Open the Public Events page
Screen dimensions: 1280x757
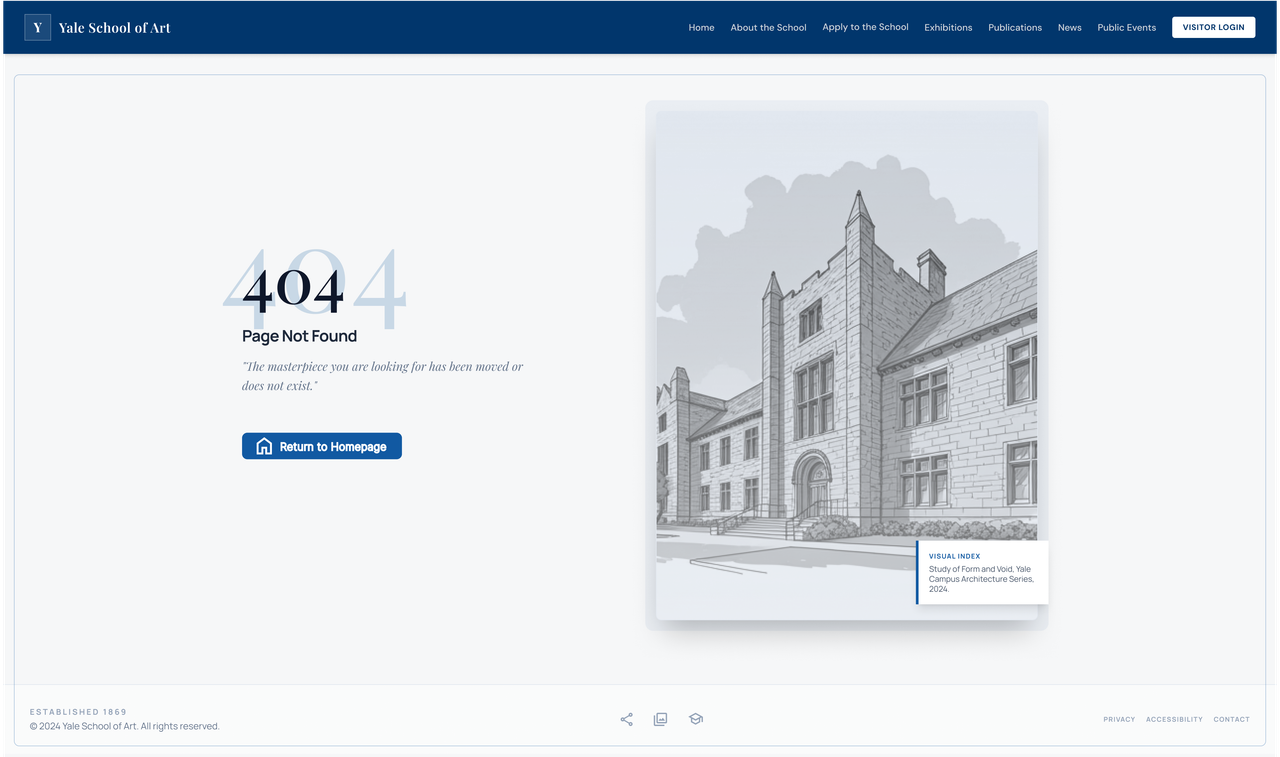click(x=1126, y=27)
